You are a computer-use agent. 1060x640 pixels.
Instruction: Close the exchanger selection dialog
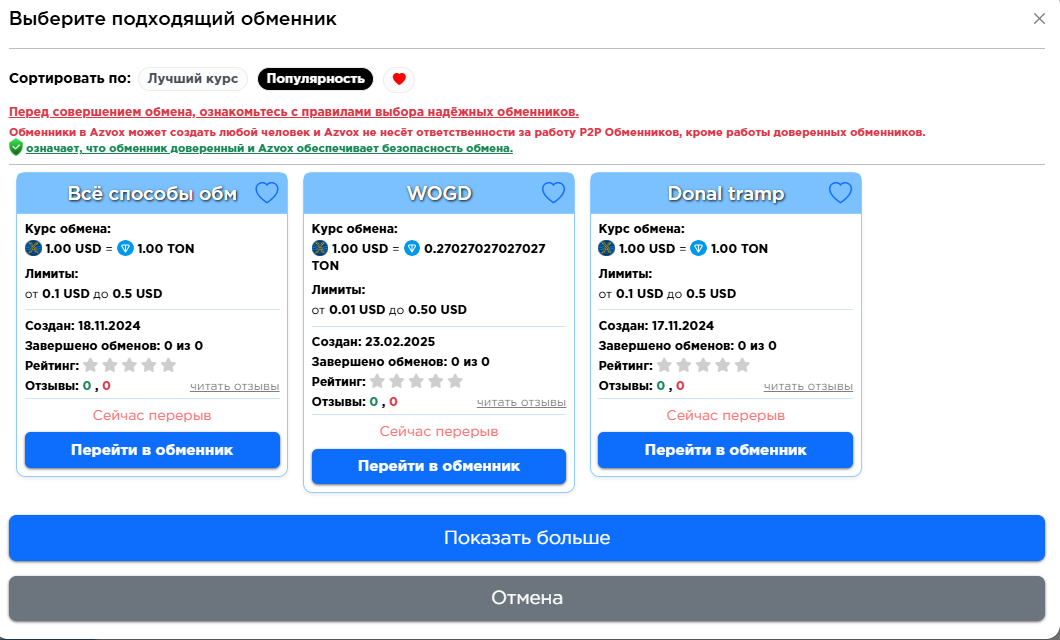[x=1039, y=19]
